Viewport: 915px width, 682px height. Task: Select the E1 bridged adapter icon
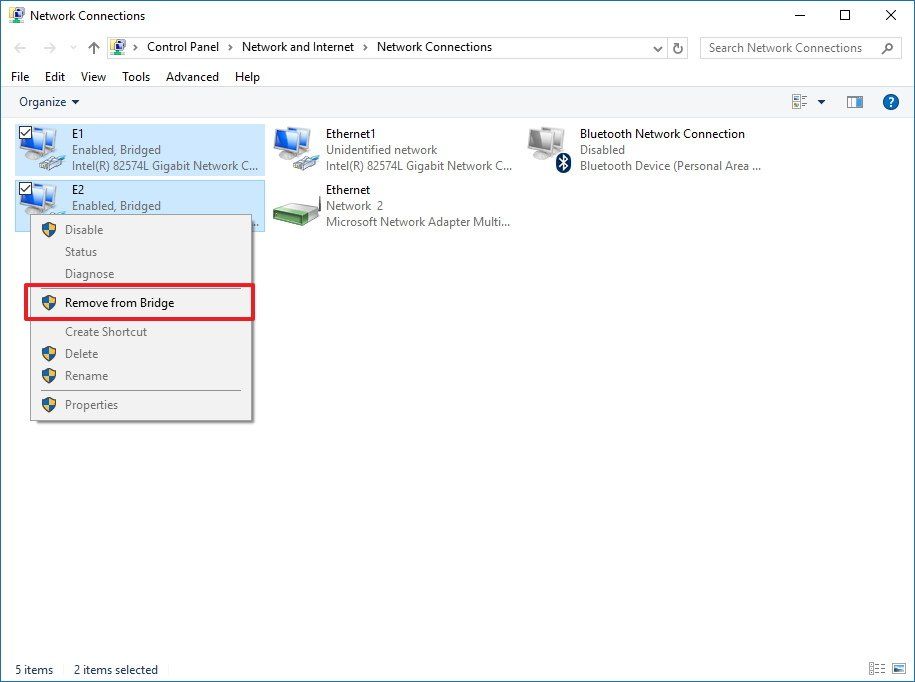point(42,147)
